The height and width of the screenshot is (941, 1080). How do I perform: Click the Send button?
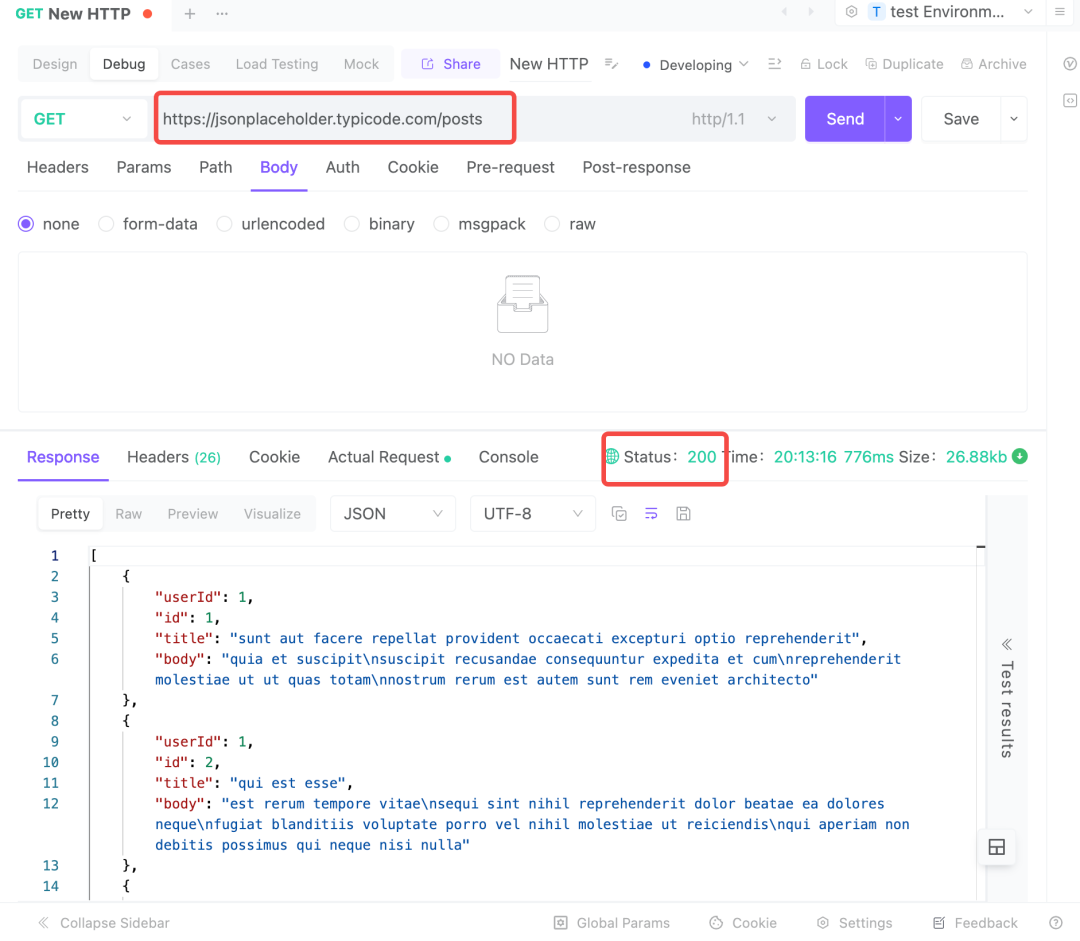click(844, 119)
